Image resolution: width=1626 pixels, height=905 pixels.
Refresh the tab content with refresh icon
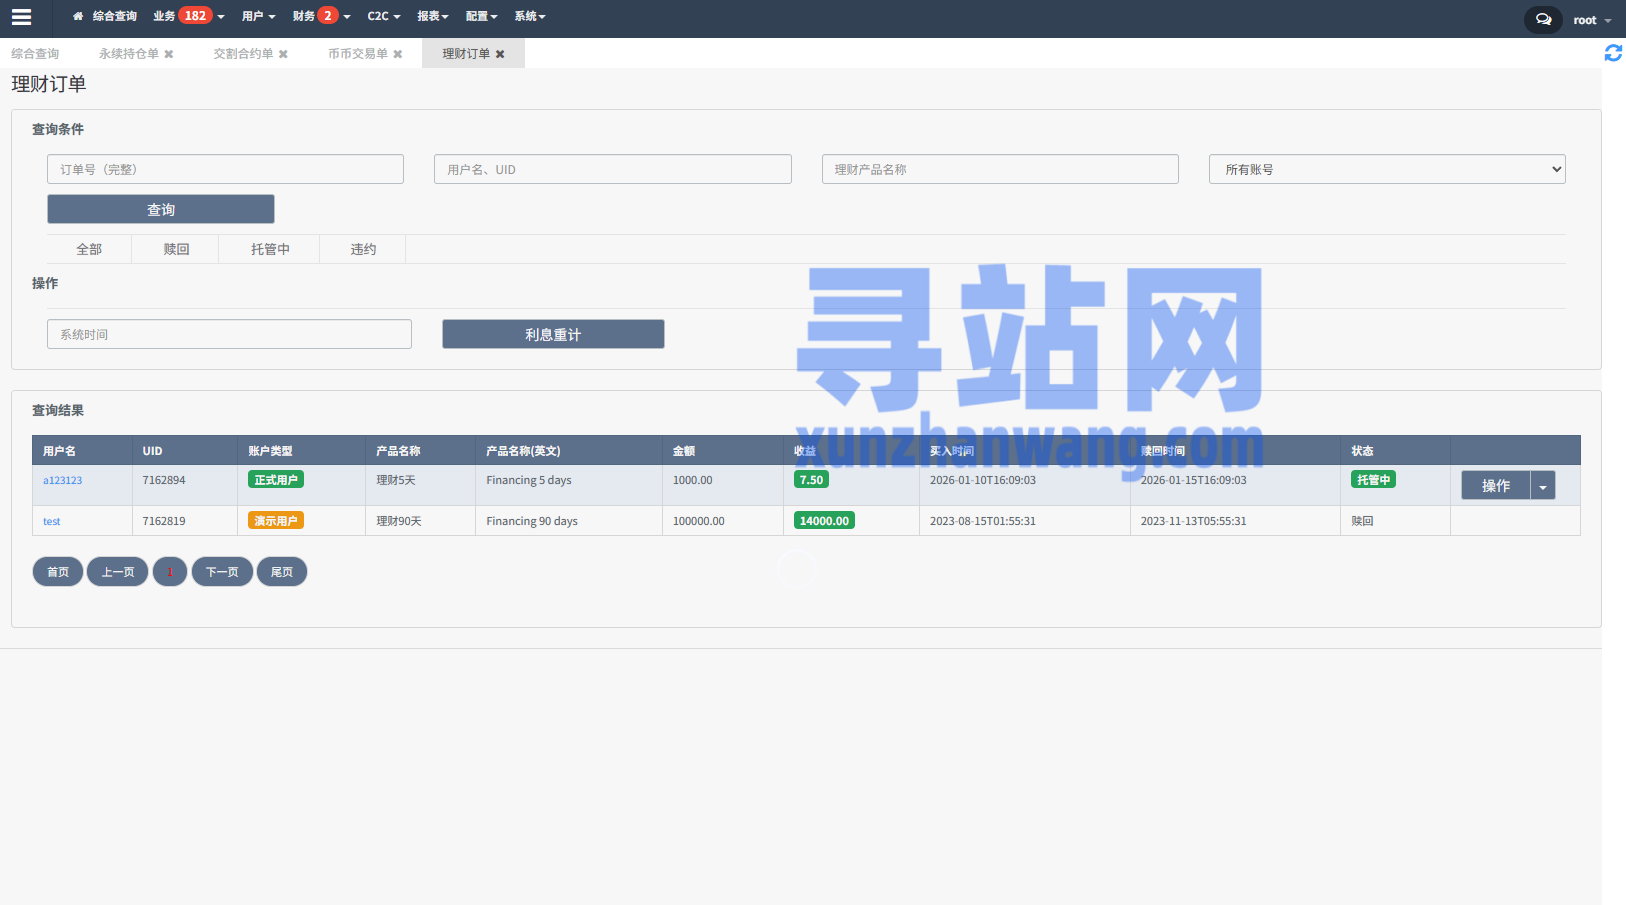(1612, 53)
